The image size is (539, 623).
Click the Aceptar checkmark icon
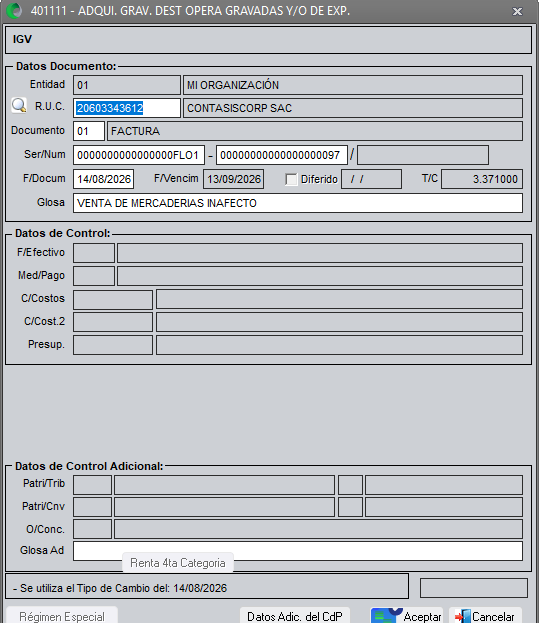tap(386, 616)
